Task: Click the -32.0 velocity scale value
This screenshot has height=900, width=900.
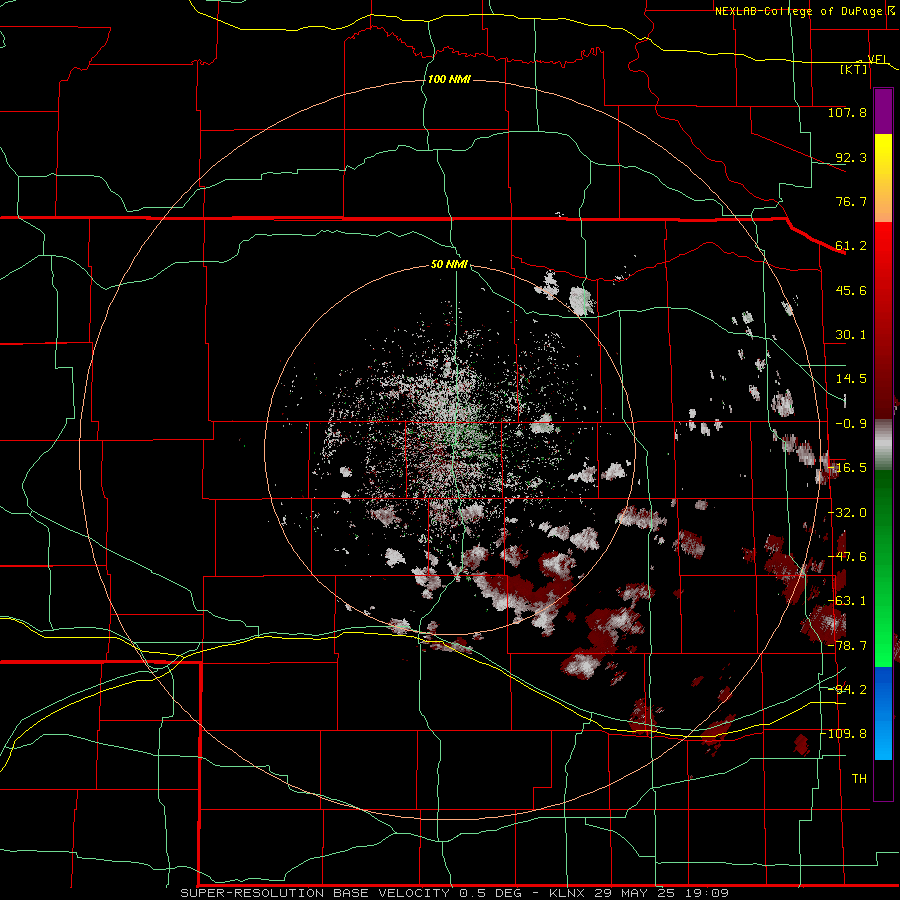Action: [x=847, y=513]
